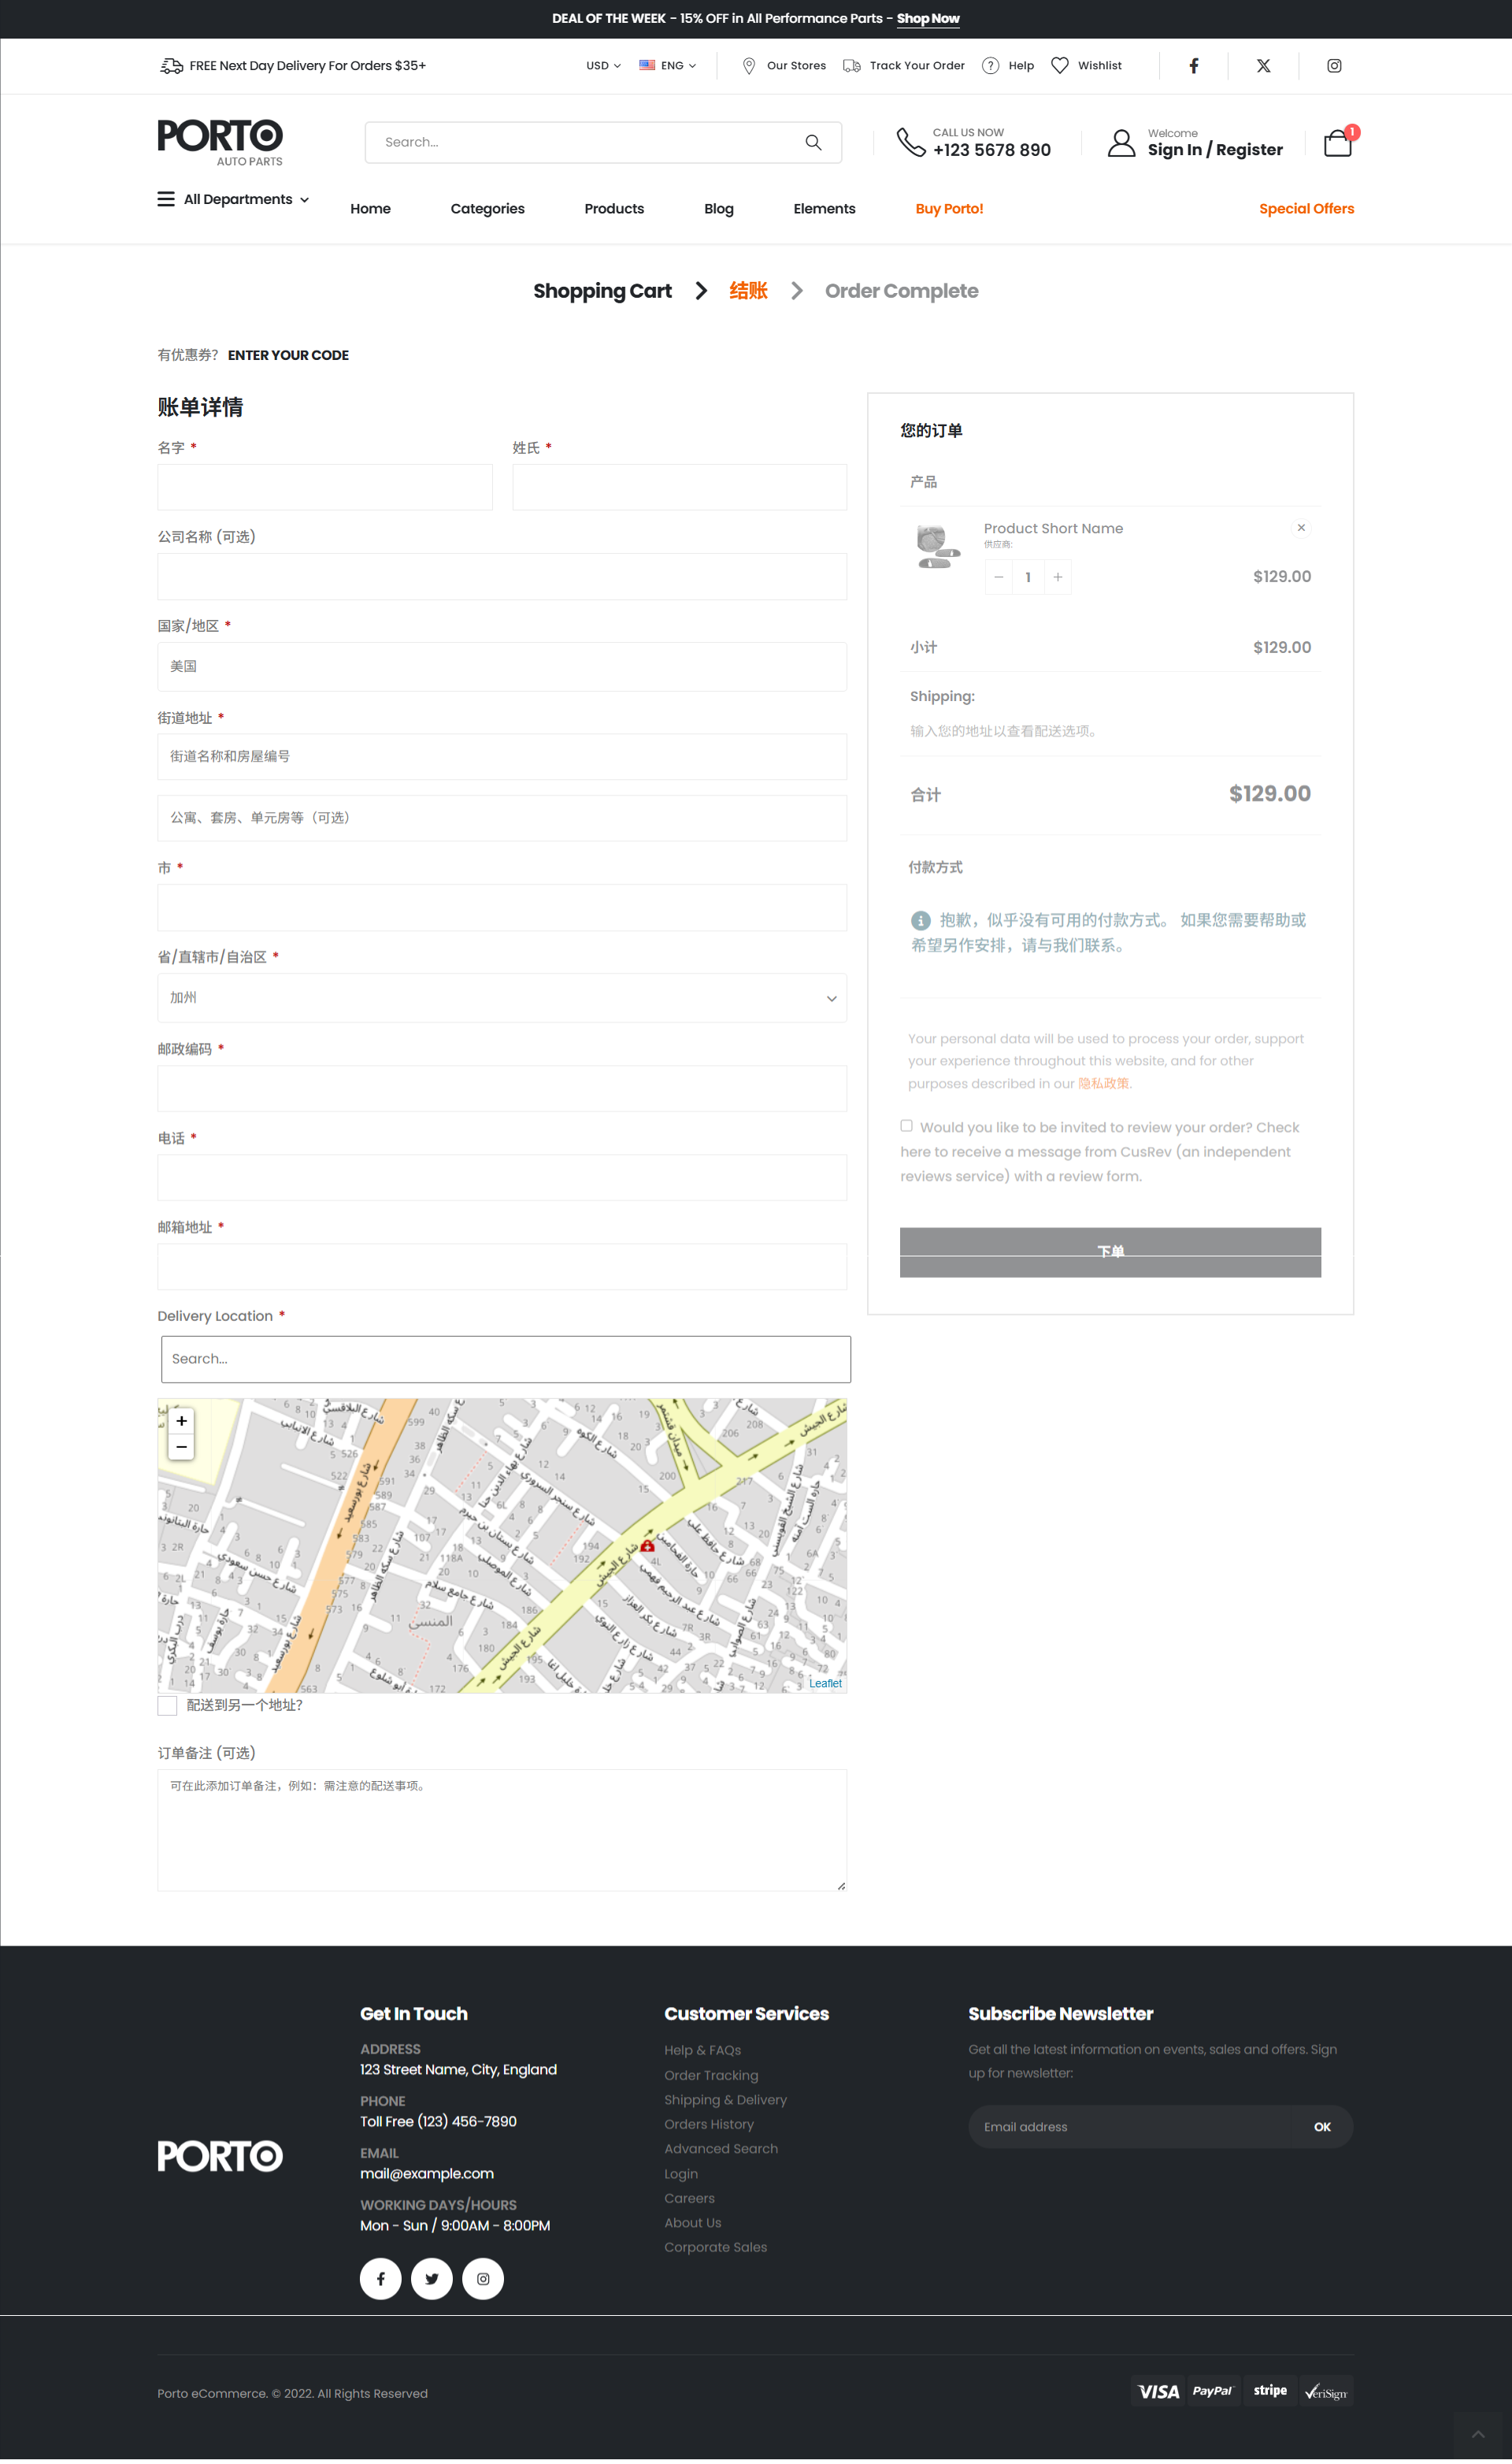Zoom in on the delivery map
Viewport: 1512px width, 2464px height.
(x=181, y=1420)
